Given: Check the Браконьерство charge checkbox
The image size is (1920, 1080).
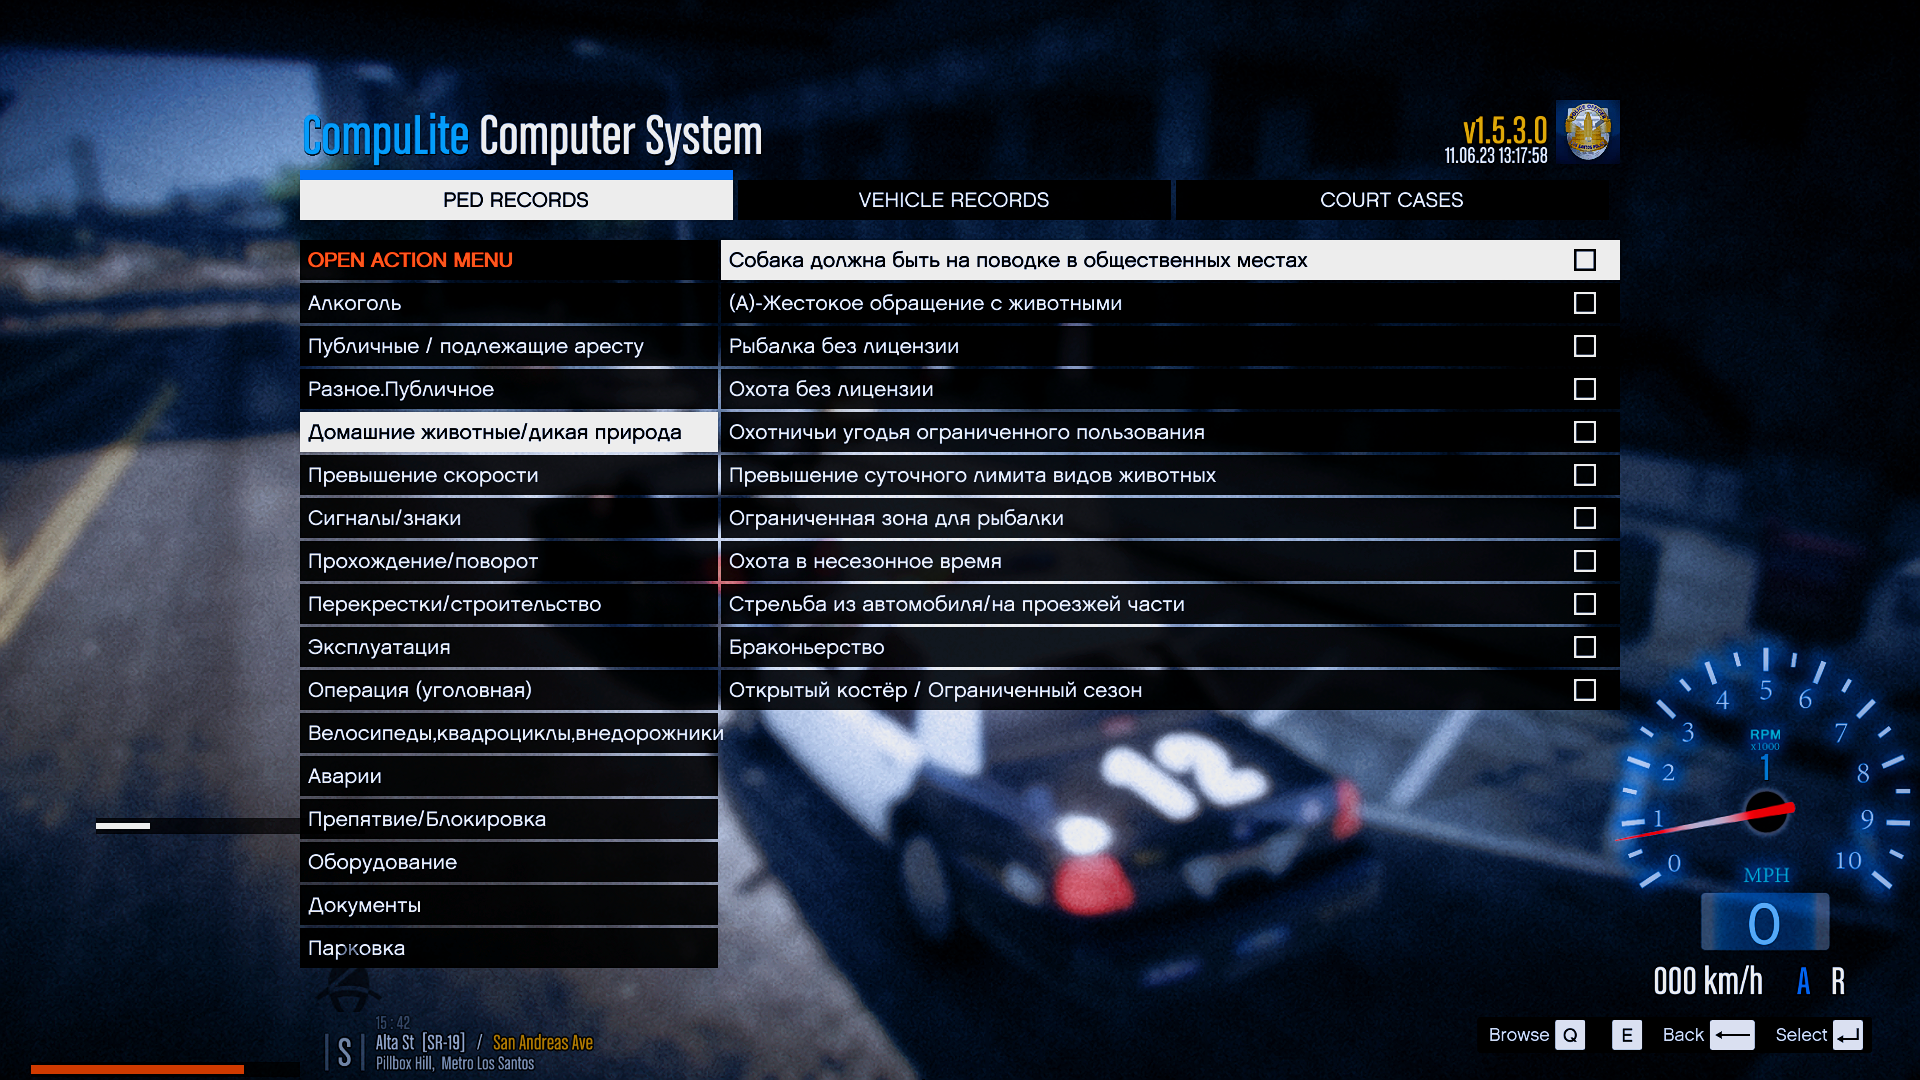Looking at the screenshot, I should point(1584,647).
